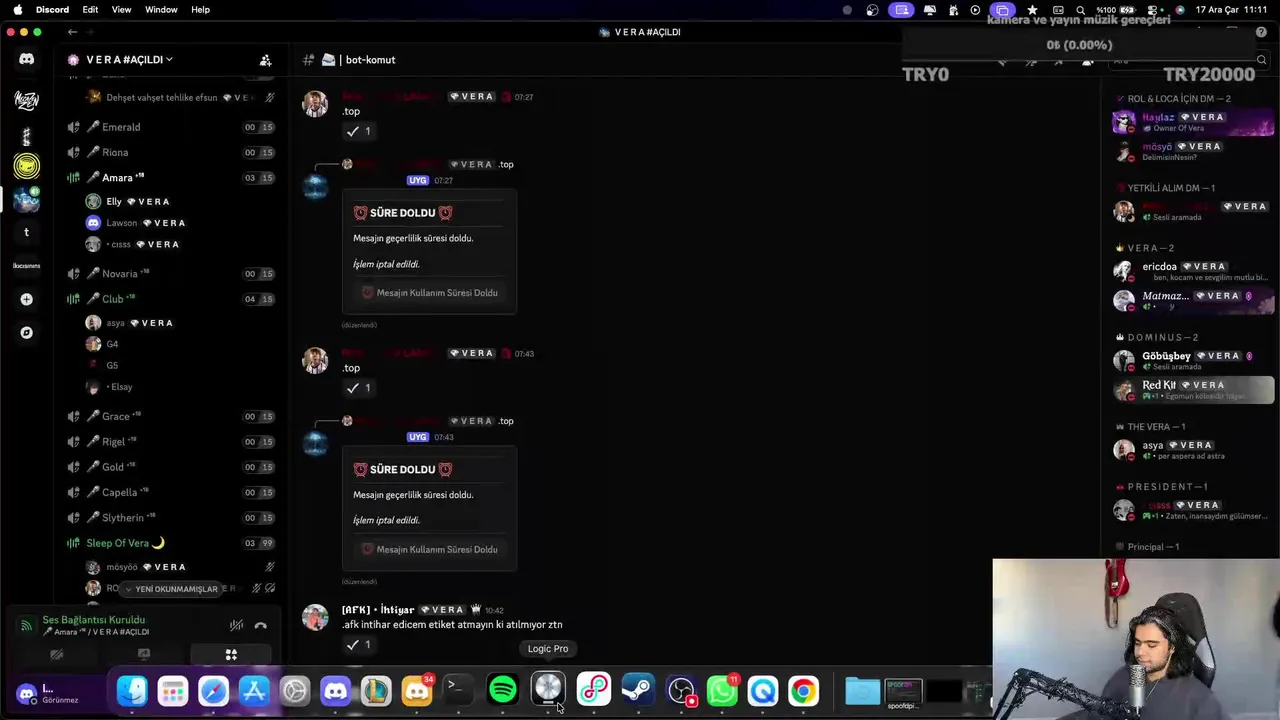
Task: Open Finder from the dock
Action: coord(132,690)
